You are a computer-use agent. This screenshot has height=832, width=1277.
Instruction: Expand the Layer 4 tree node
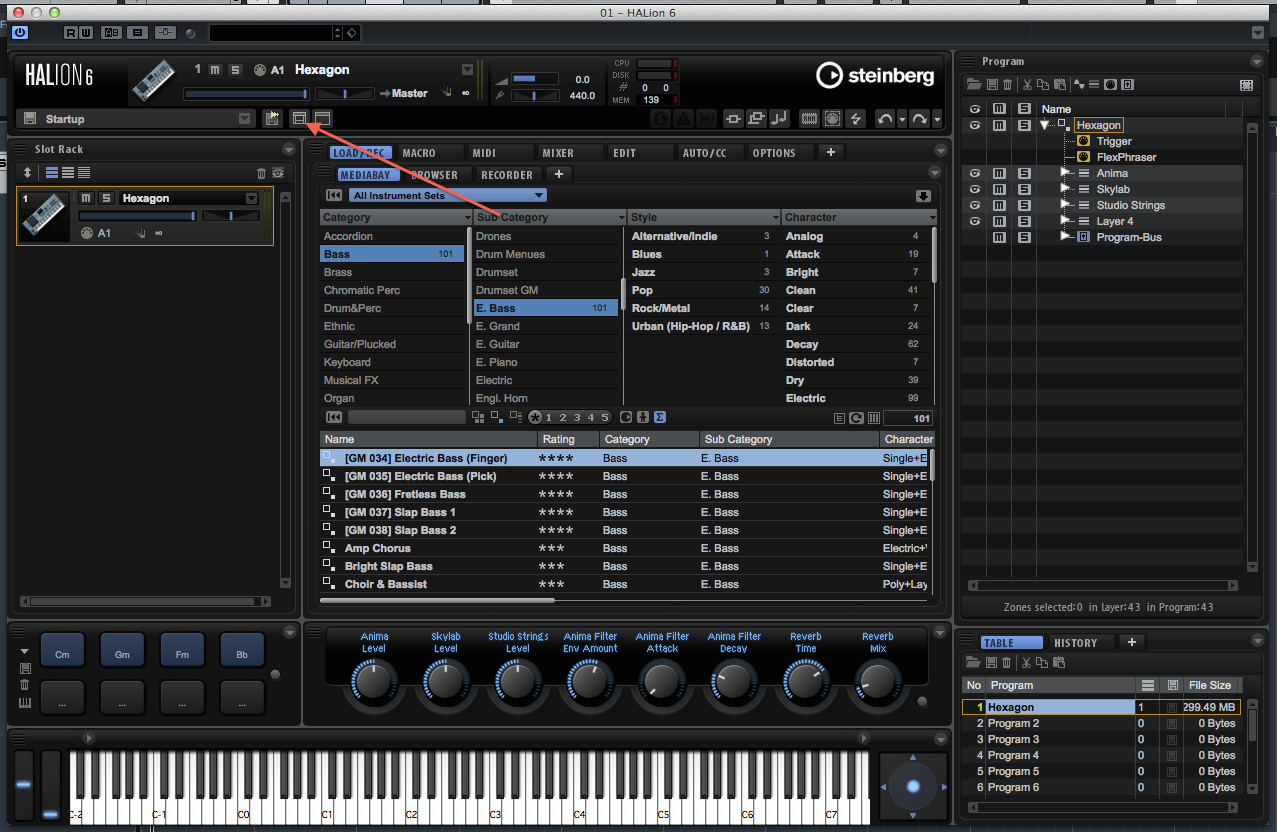point(1065,221)
